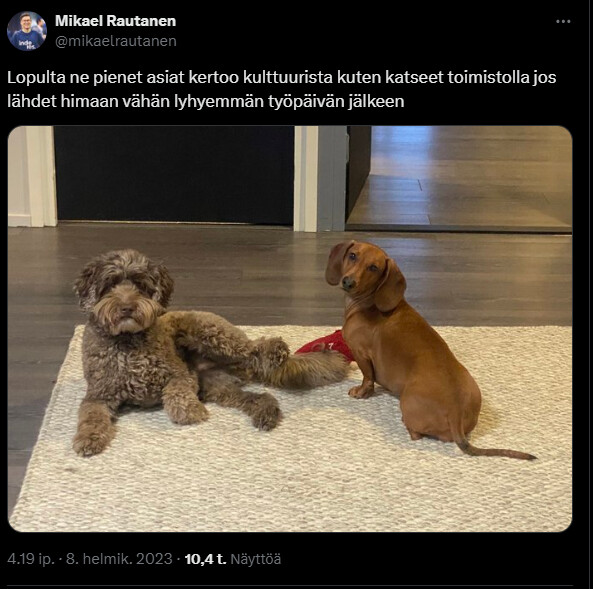Image resolution: width=593 pixels, height=589 pixels.
Task: Click the dachshund's tail on the rug
Action: (494, 449)
